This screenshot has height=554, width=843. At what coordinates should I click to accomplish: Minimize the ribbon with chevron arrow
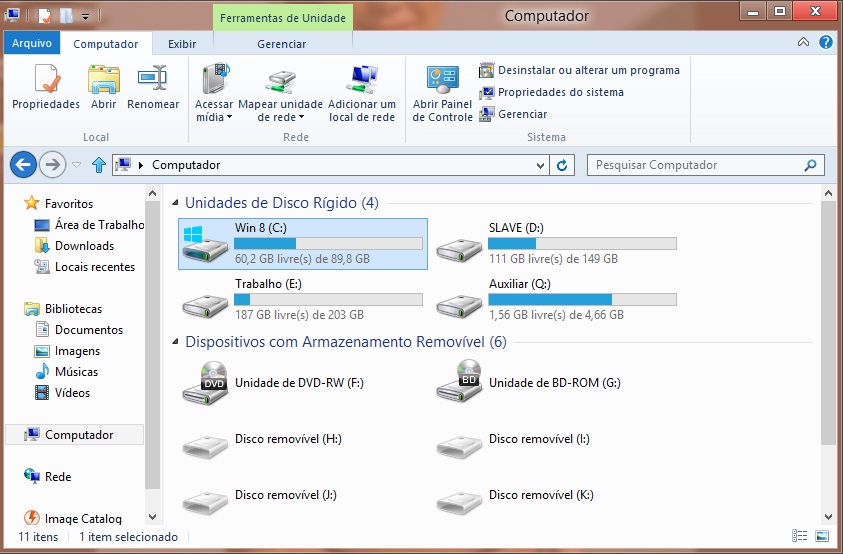point(804,43)
